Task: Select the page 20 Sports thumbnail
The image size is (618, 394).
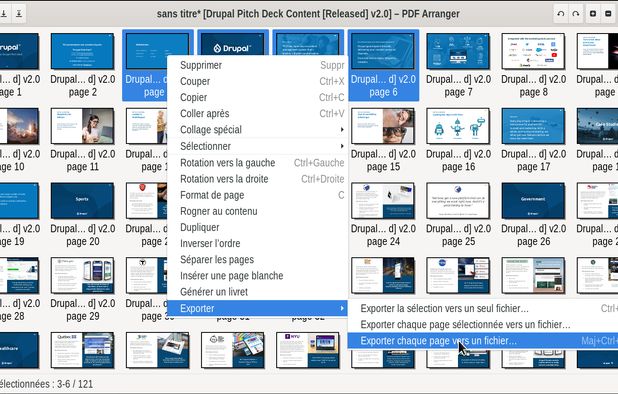Action: click(x=82, y=201)
